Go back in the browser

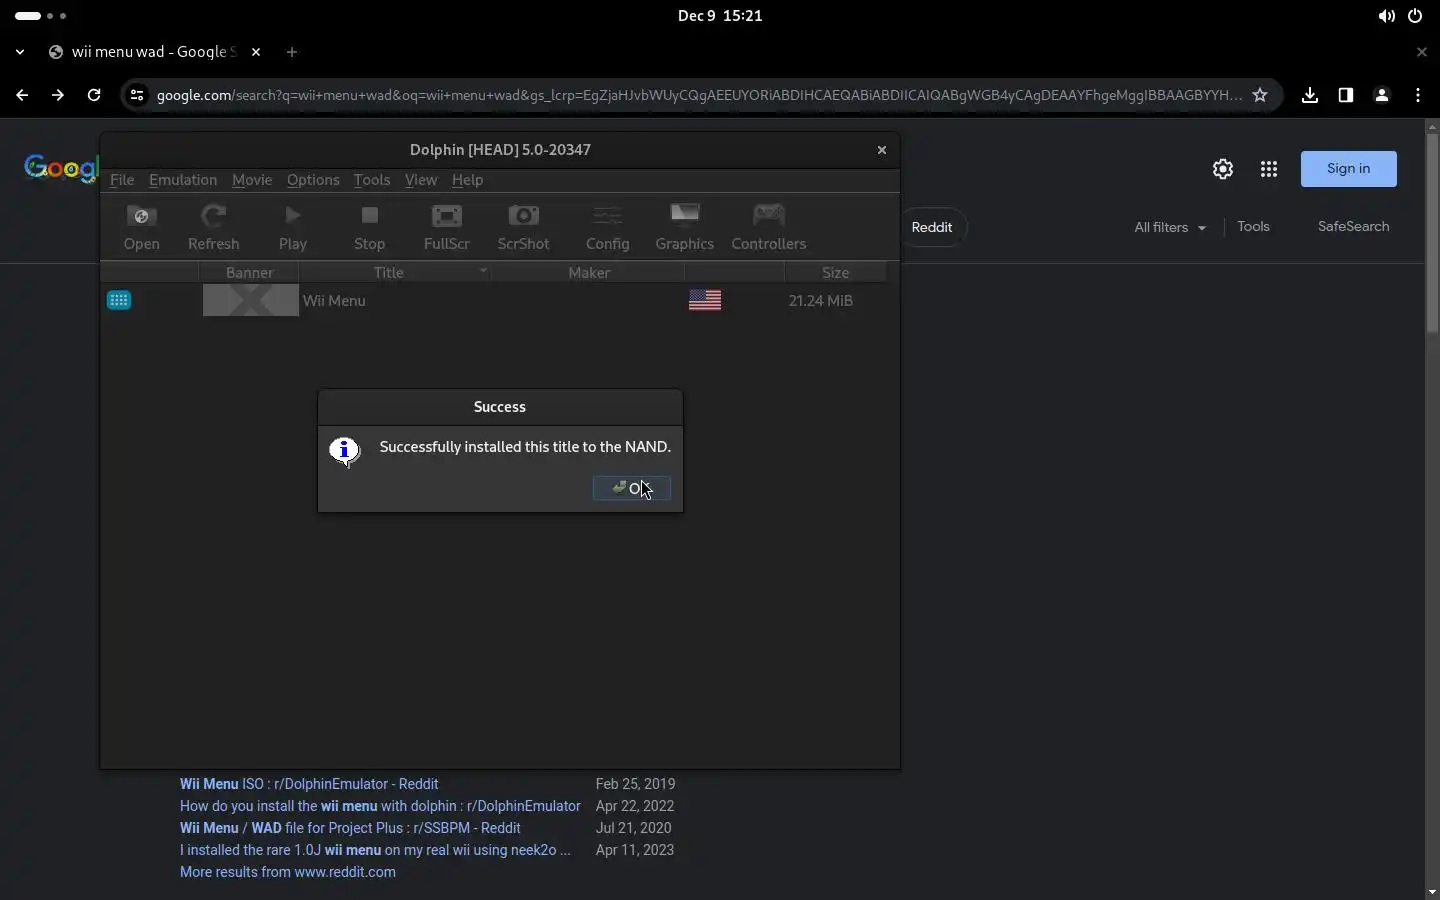coord(22,95)
